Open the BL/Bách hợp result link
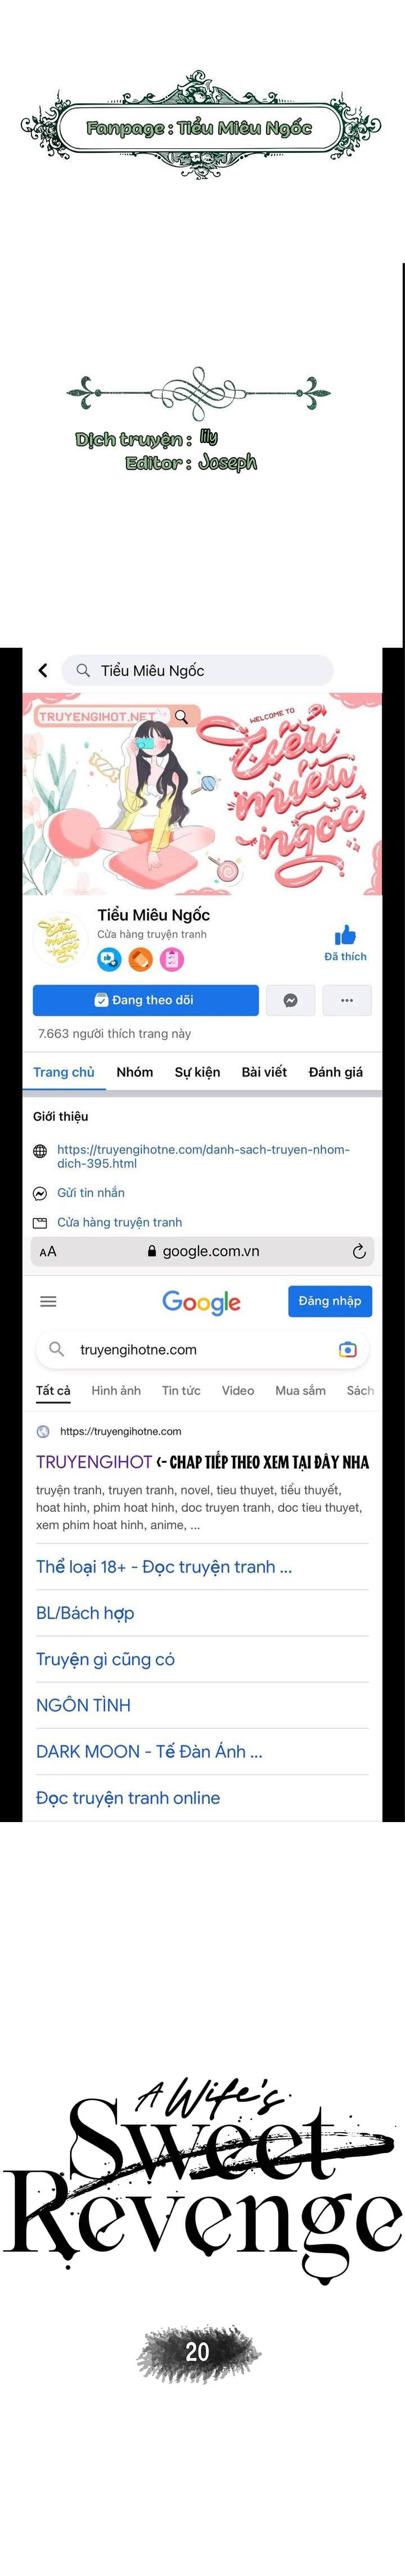405x2576 pixels. [85, 1613]
